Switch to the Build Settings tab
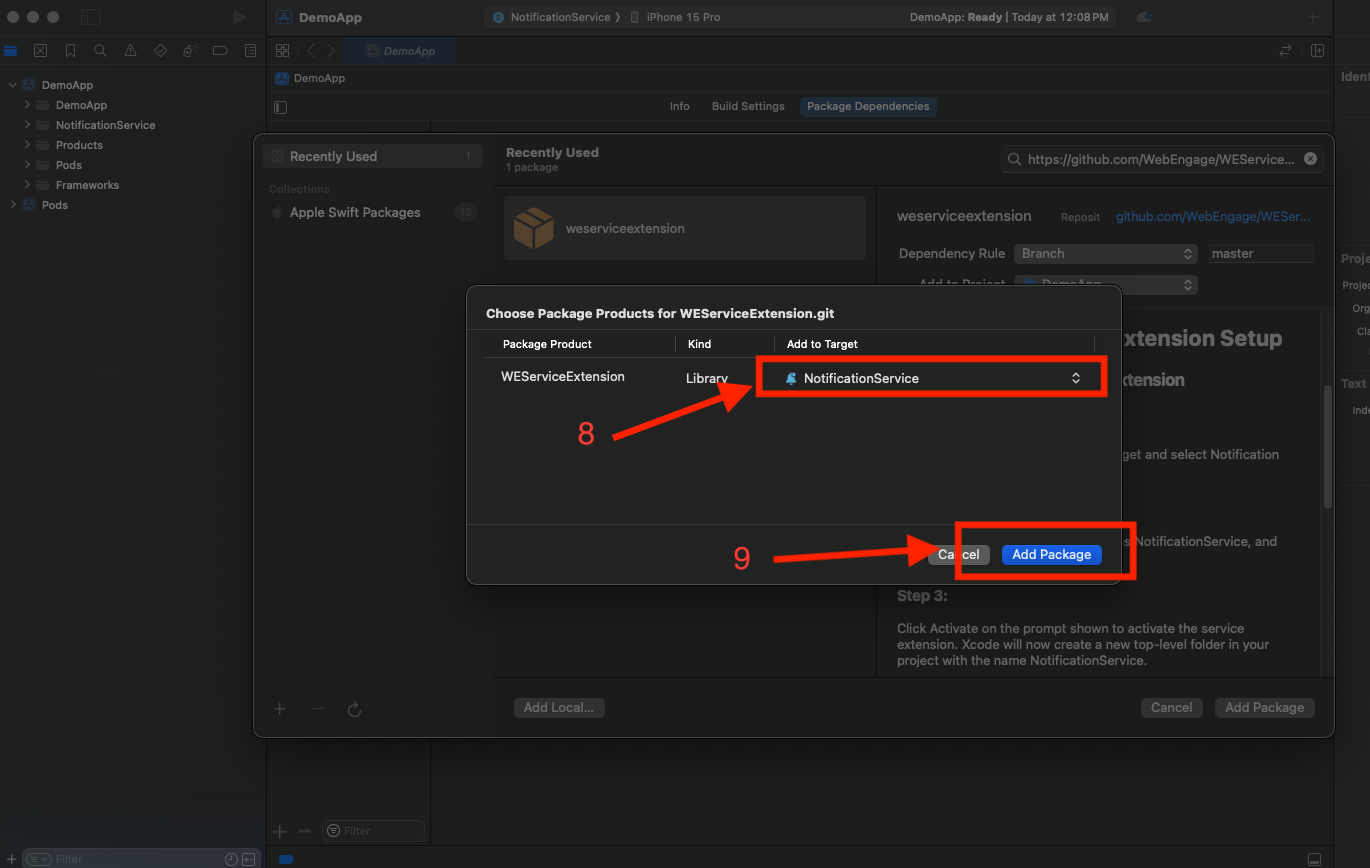The image size is (1370, 868). pos(748,106)
